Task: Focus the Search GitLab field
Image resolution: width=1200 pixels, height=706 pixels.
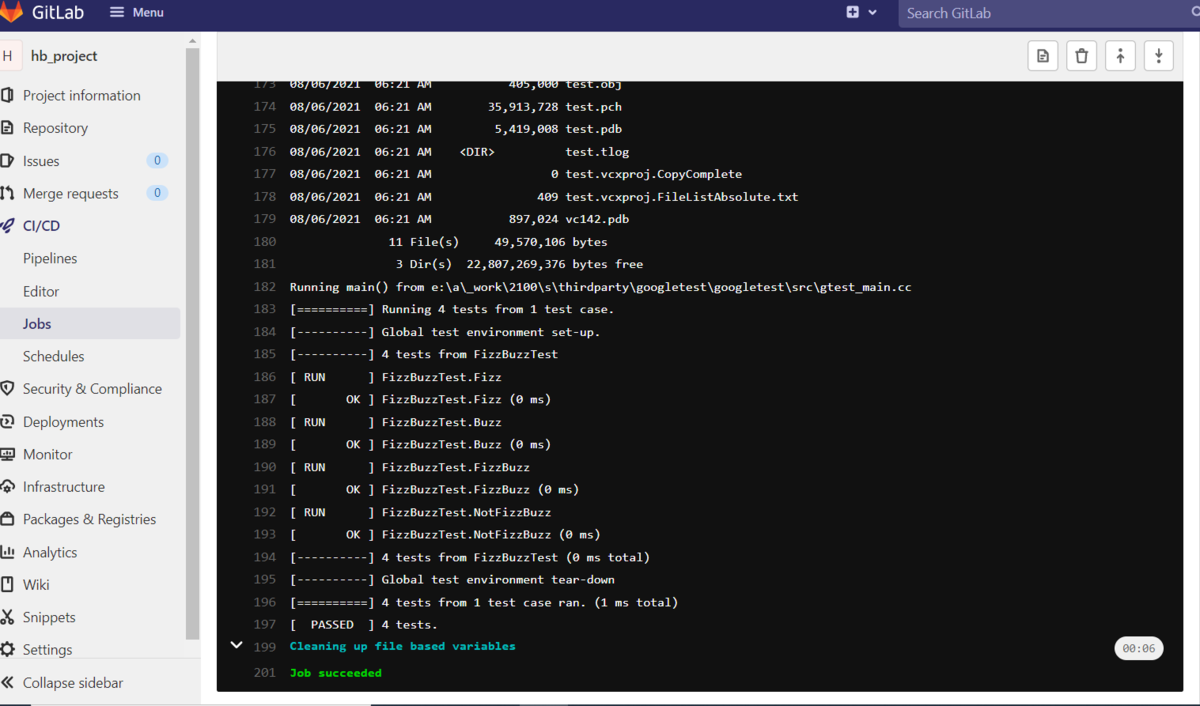Action: pos(1049,13)
